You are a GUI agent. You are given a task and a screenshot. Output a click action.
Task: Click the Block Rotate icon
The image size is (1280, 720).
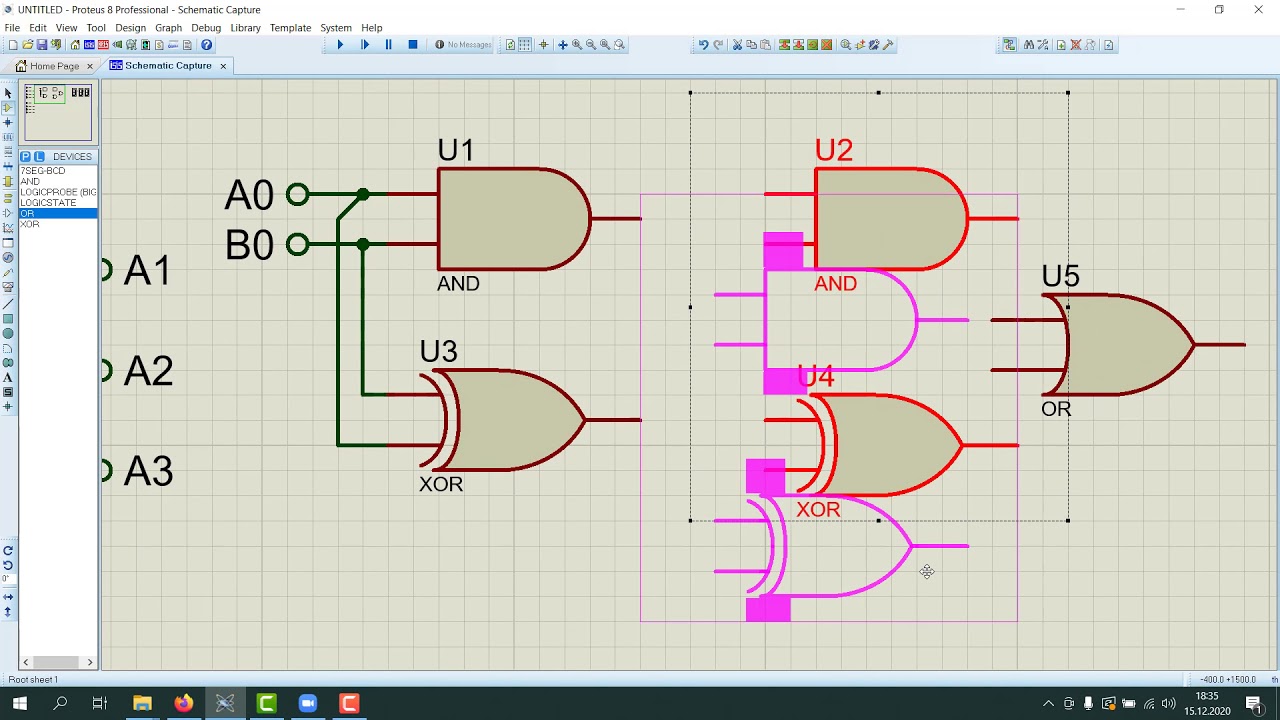tap(813, 45)
